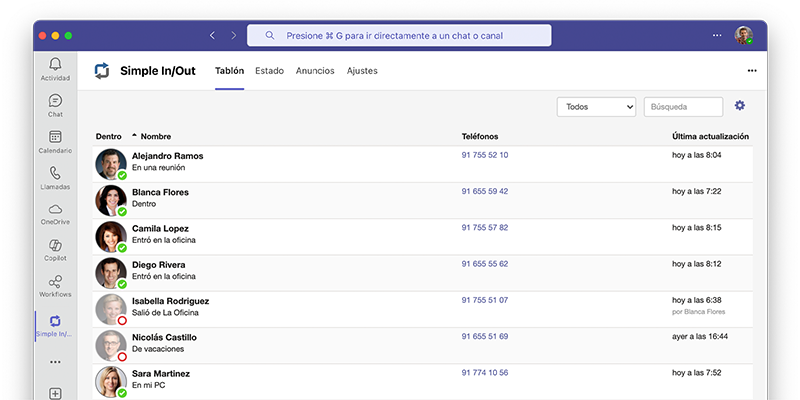
Task: Open Camila Lopez's profile photo
Action: [x=111, y=236]
